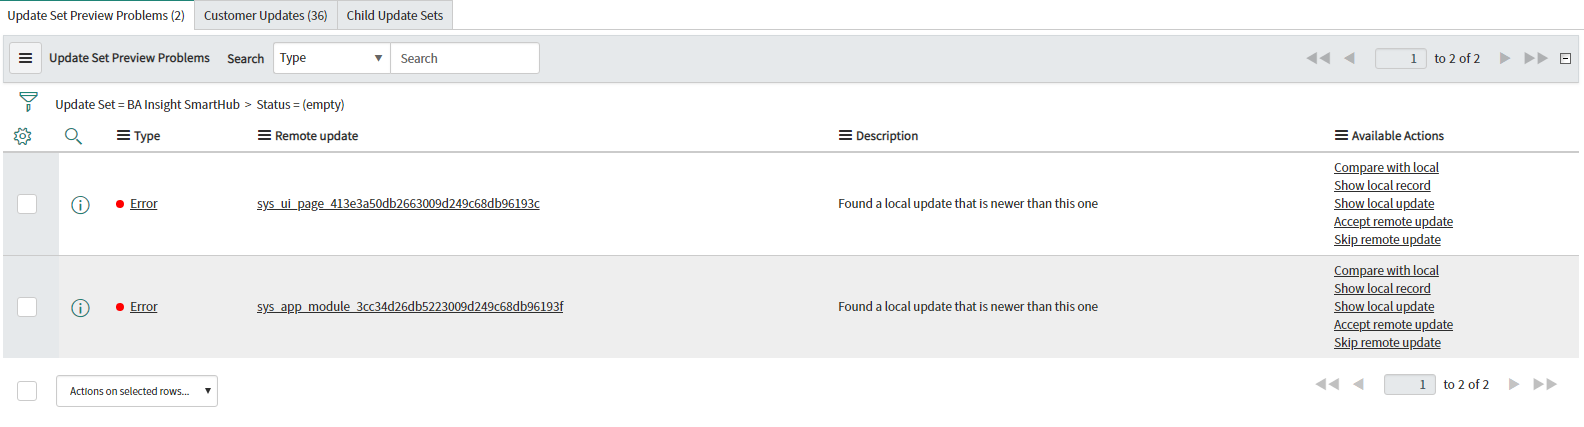This screenshot has height=427, width=1584.
Task: Open the personalize list gear icon
Action: 23,136
